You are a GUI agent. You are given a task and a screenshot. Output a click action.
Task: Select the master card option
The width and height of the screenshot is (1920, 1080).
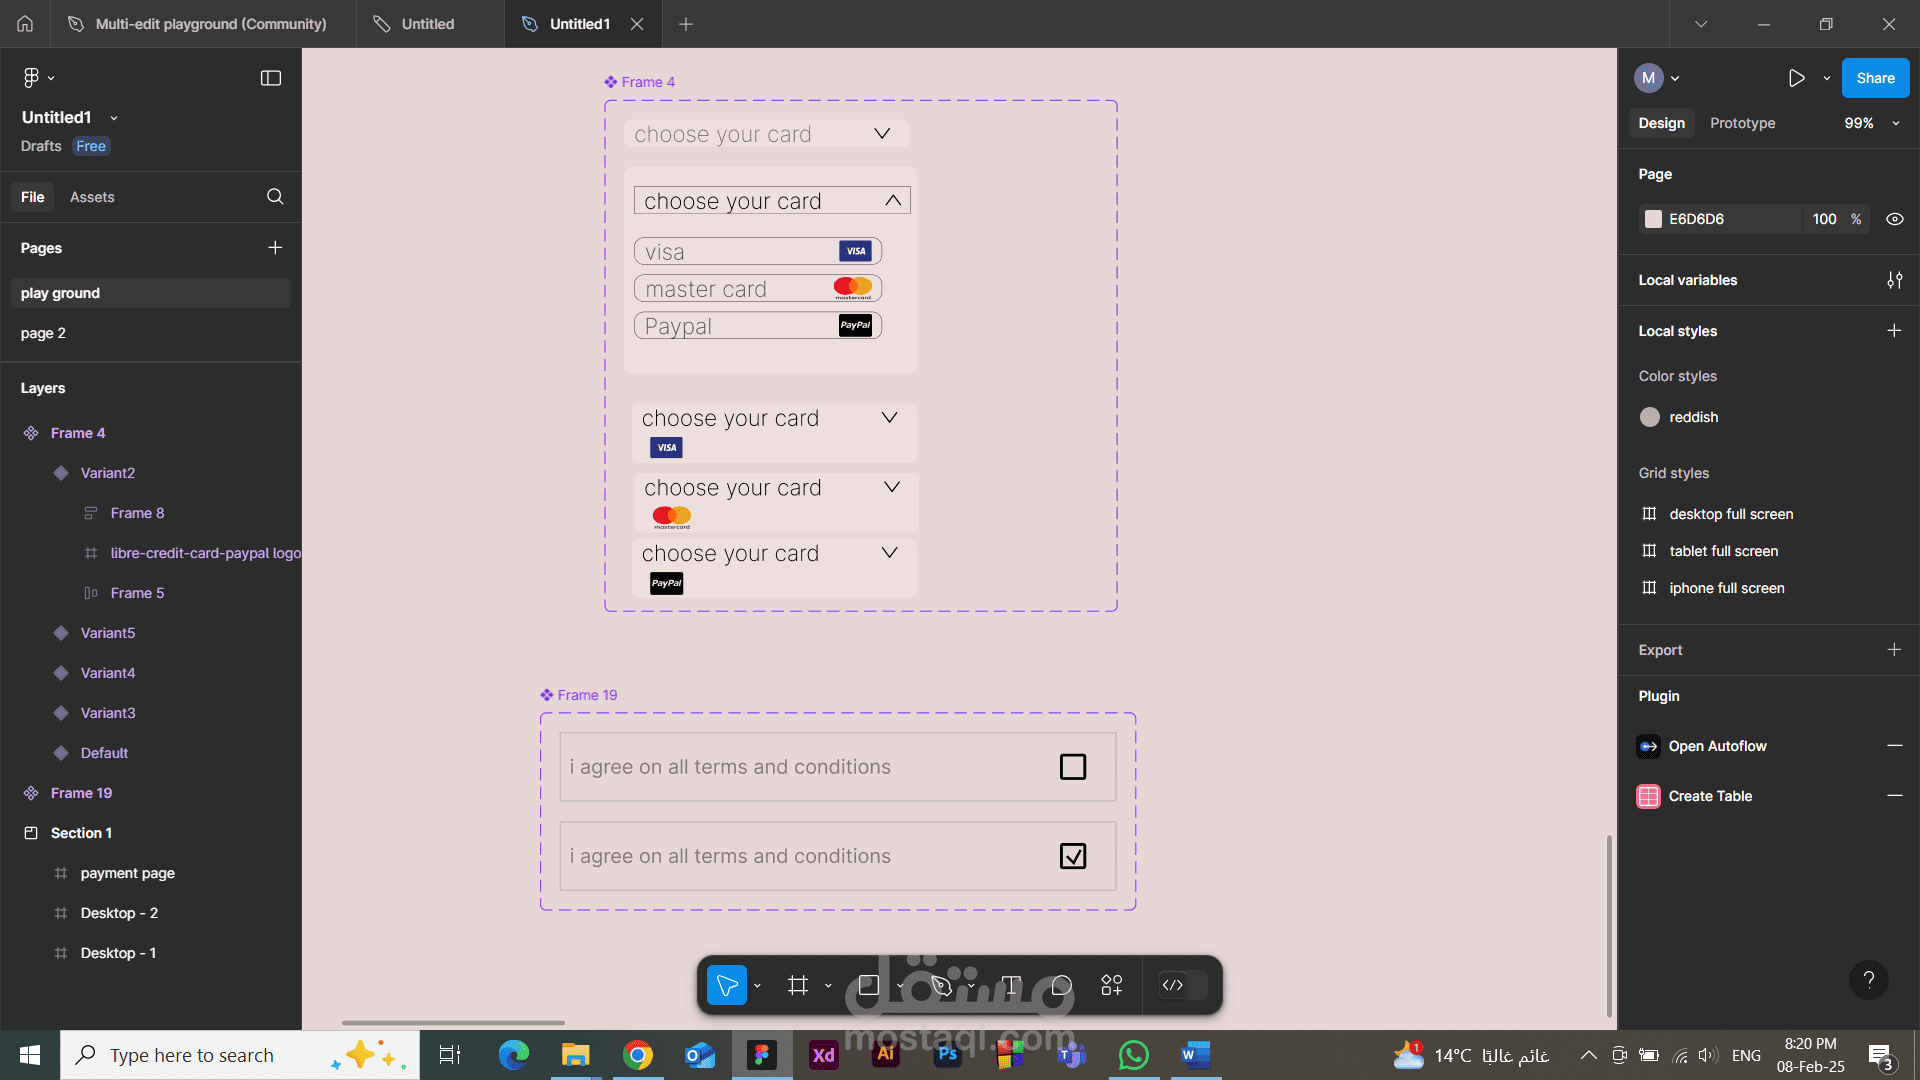[x=758, y=289]
